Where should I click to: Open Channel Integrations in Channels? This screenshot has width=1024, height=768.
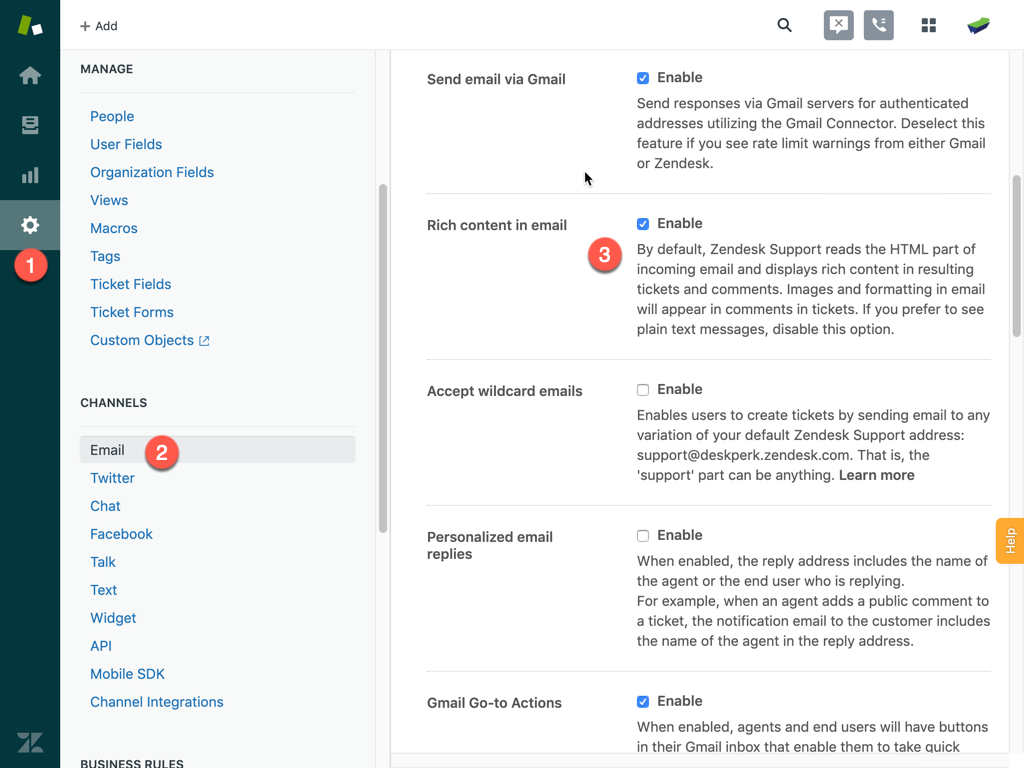tap(157, 702)
